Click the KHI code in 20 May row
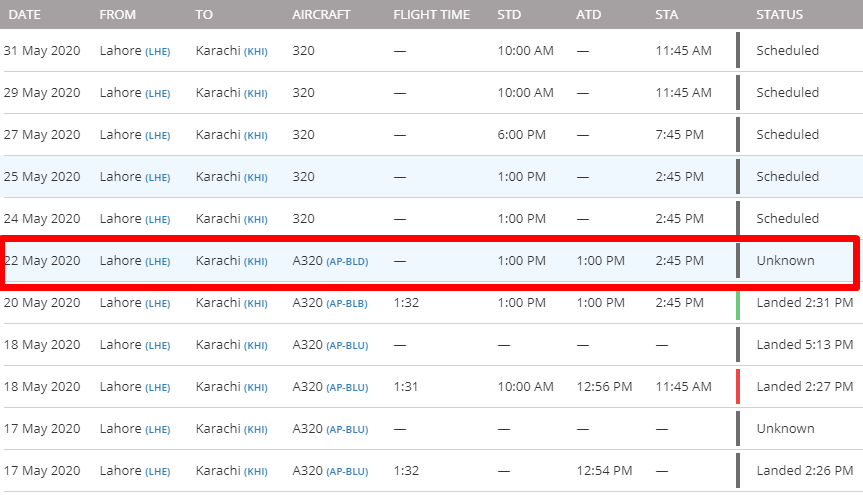863x495 pixels. pos(256,304)
